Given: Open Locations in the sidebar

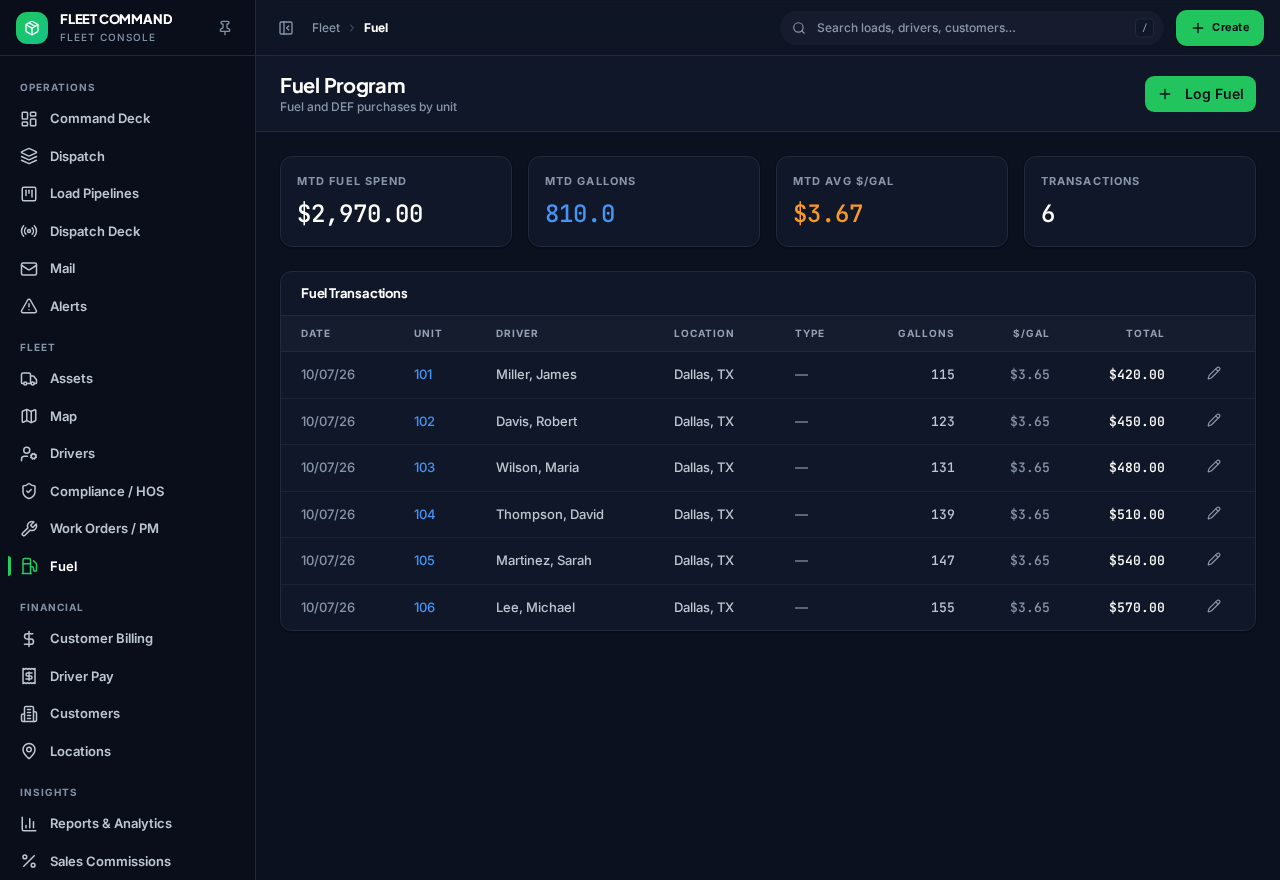Looking at the screenshot, I should click(128, 751).
